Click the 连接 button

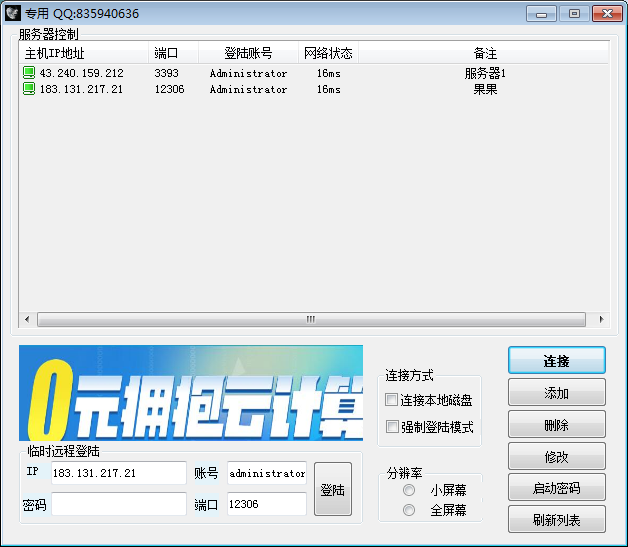tap(557, 360)
